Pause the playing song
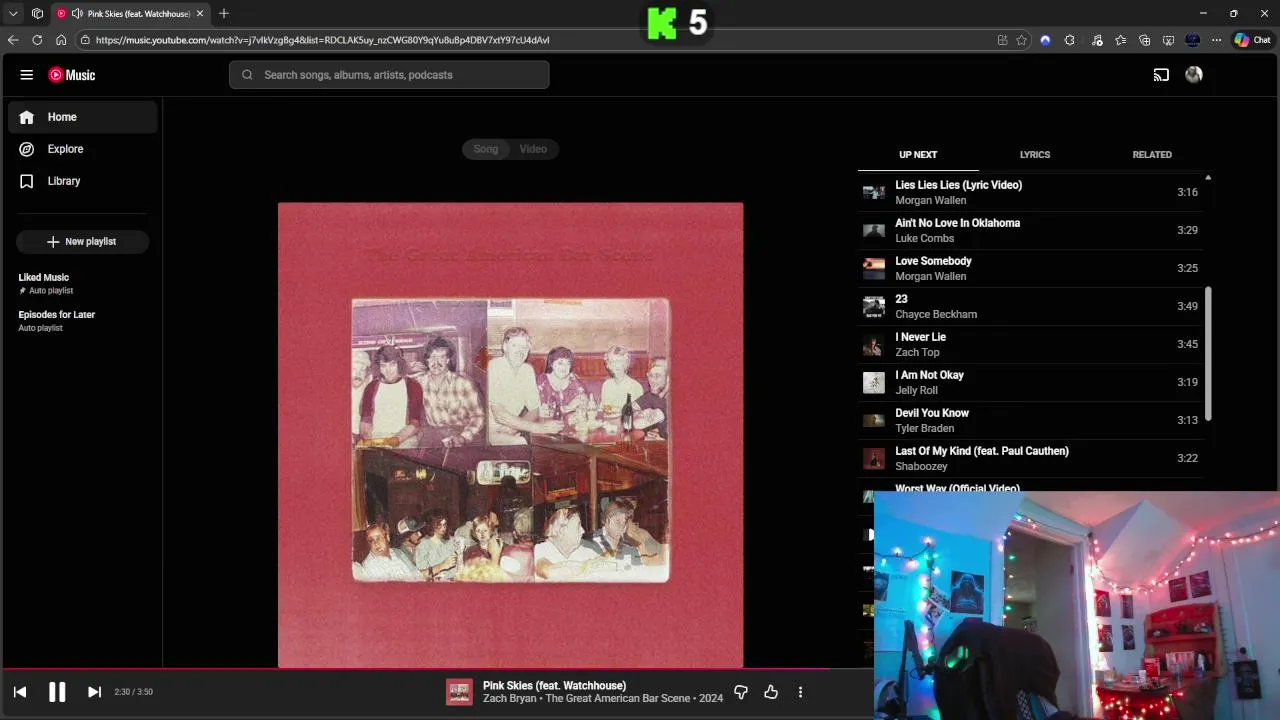This screenshot has height=720, width=1280. (57, 692)
